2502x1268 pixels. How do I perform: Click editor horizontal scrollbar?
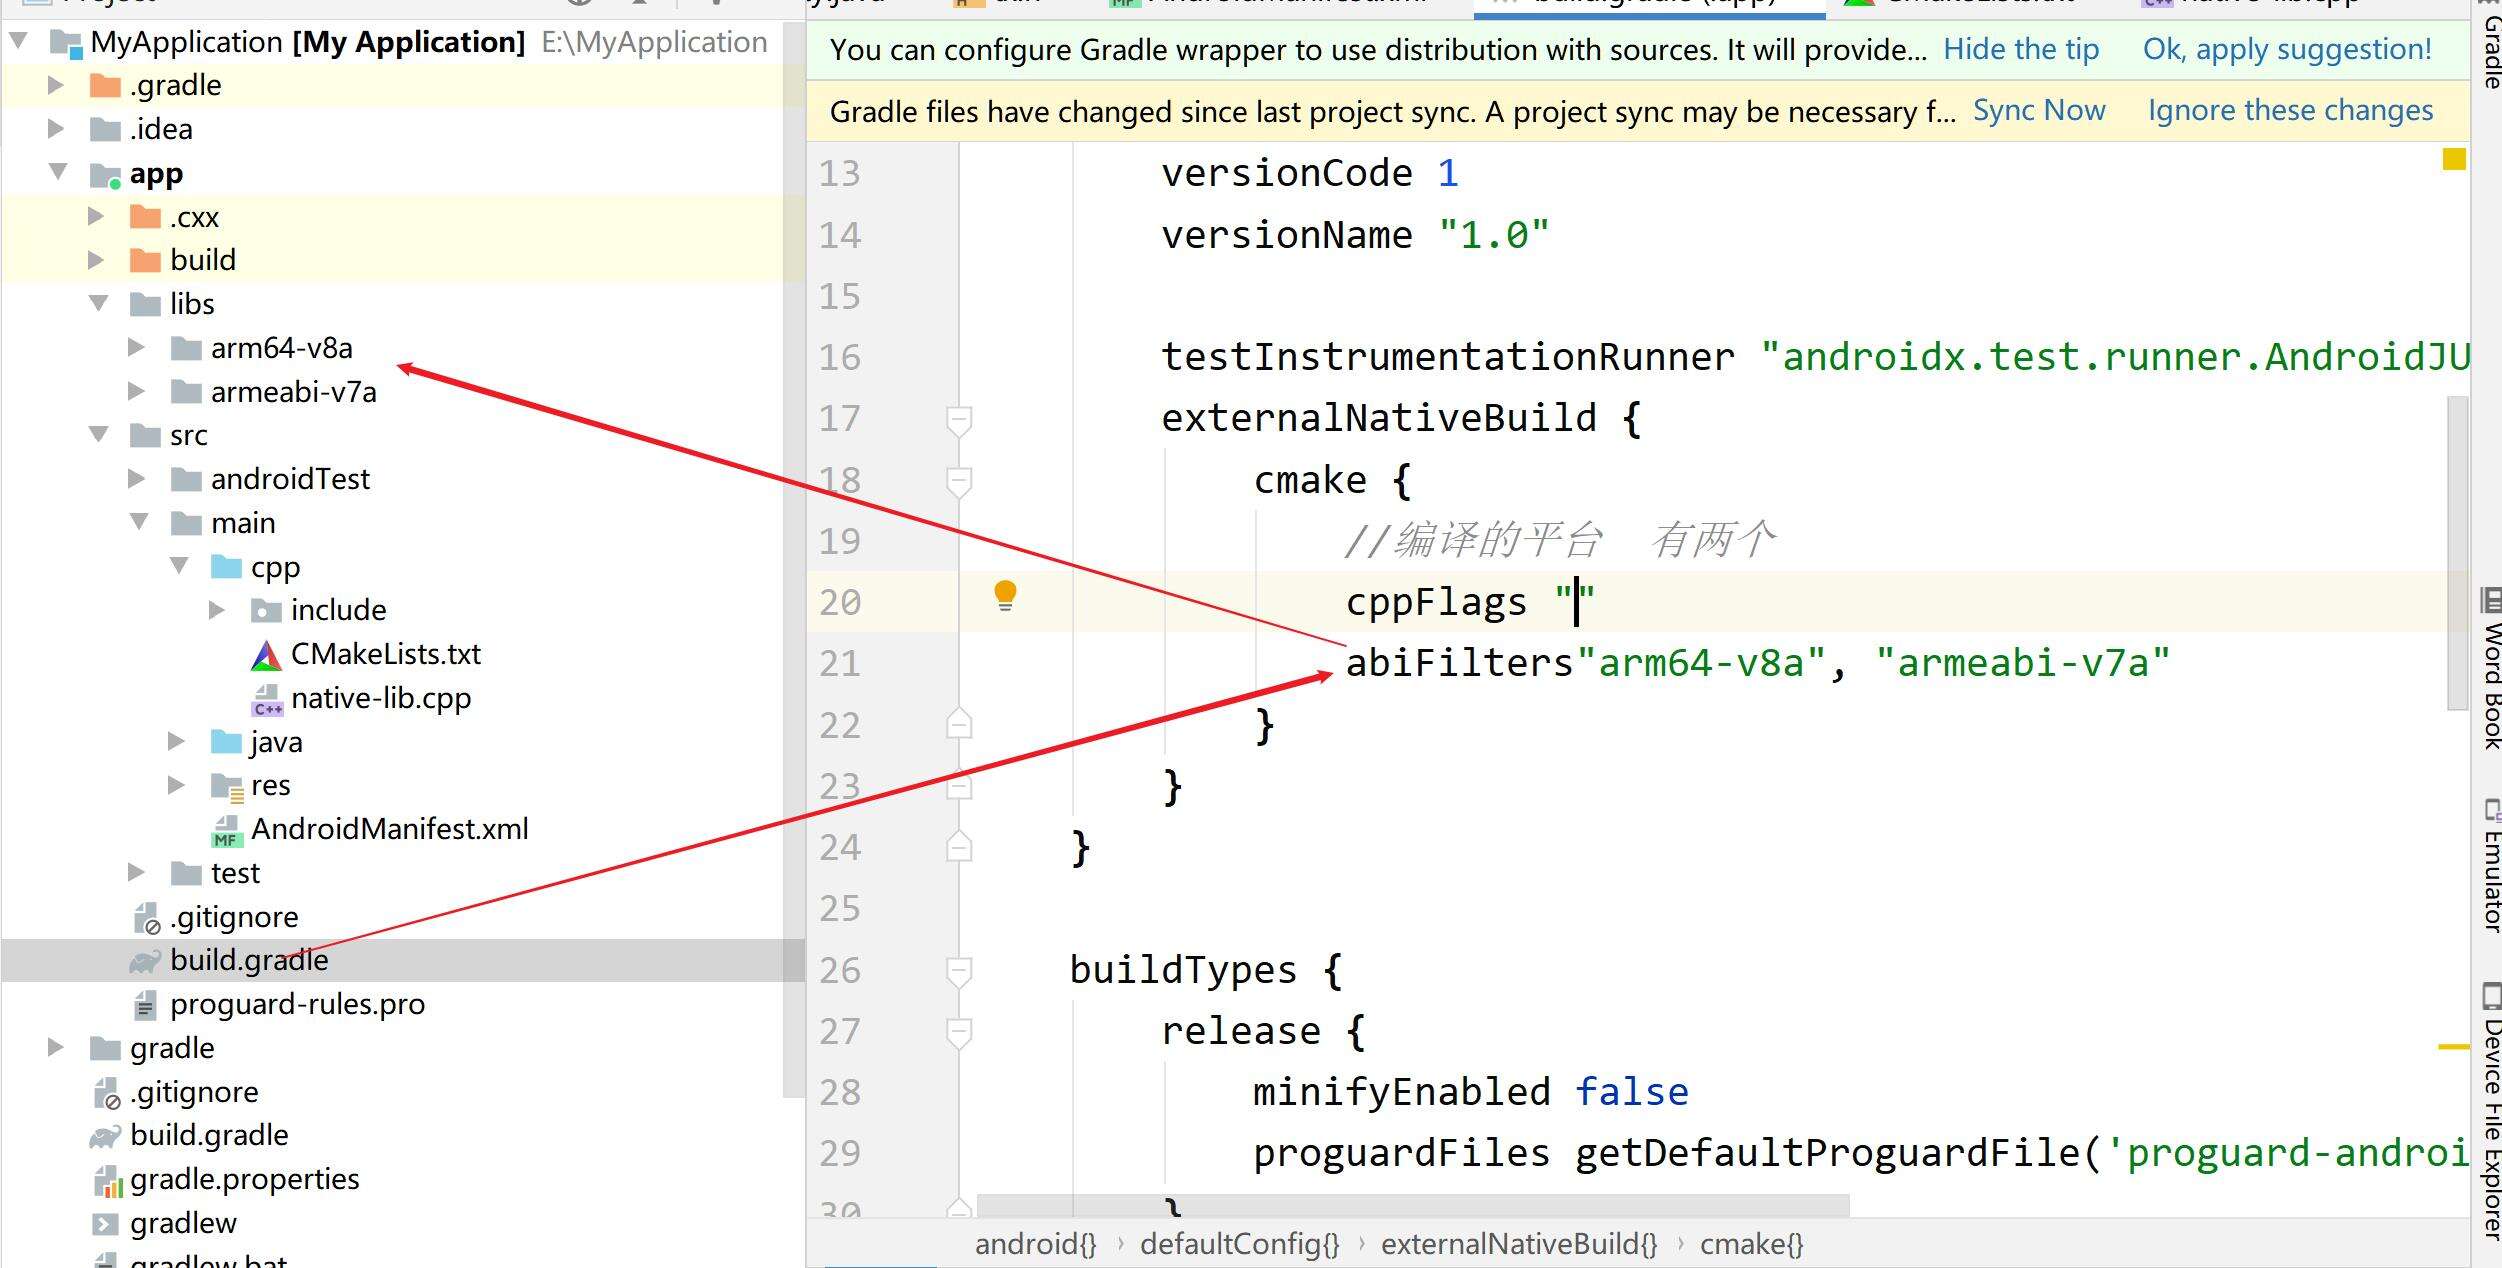(1412, 1204)
